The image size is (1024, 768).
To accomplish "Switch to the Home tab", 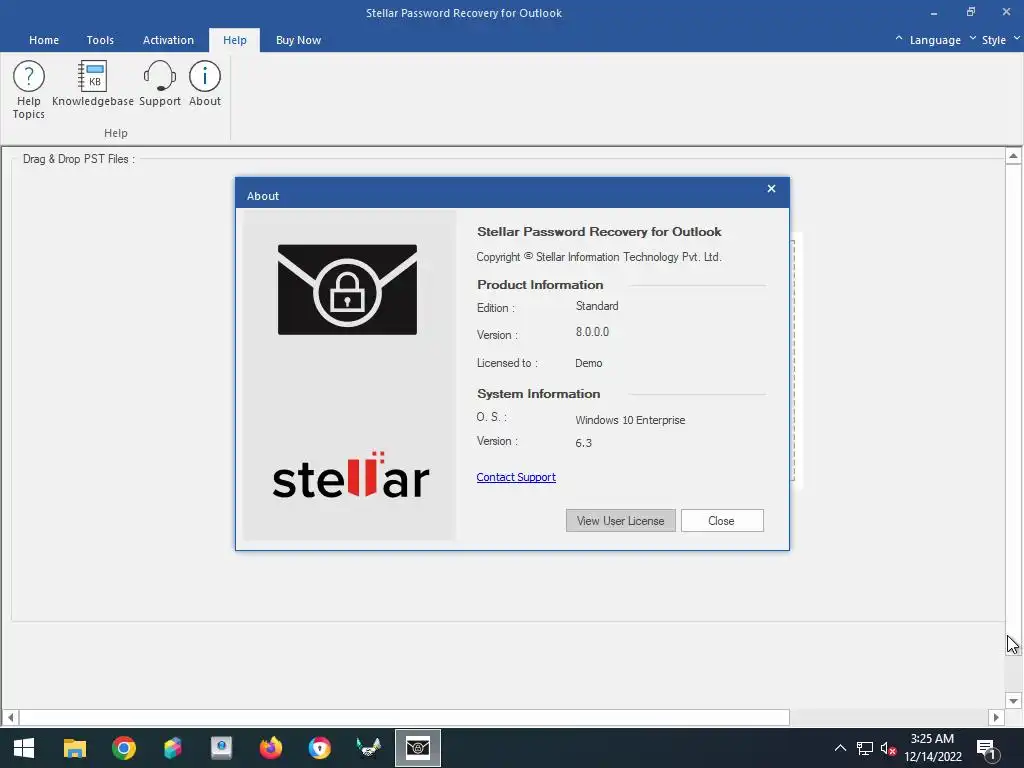I will 44,40.
